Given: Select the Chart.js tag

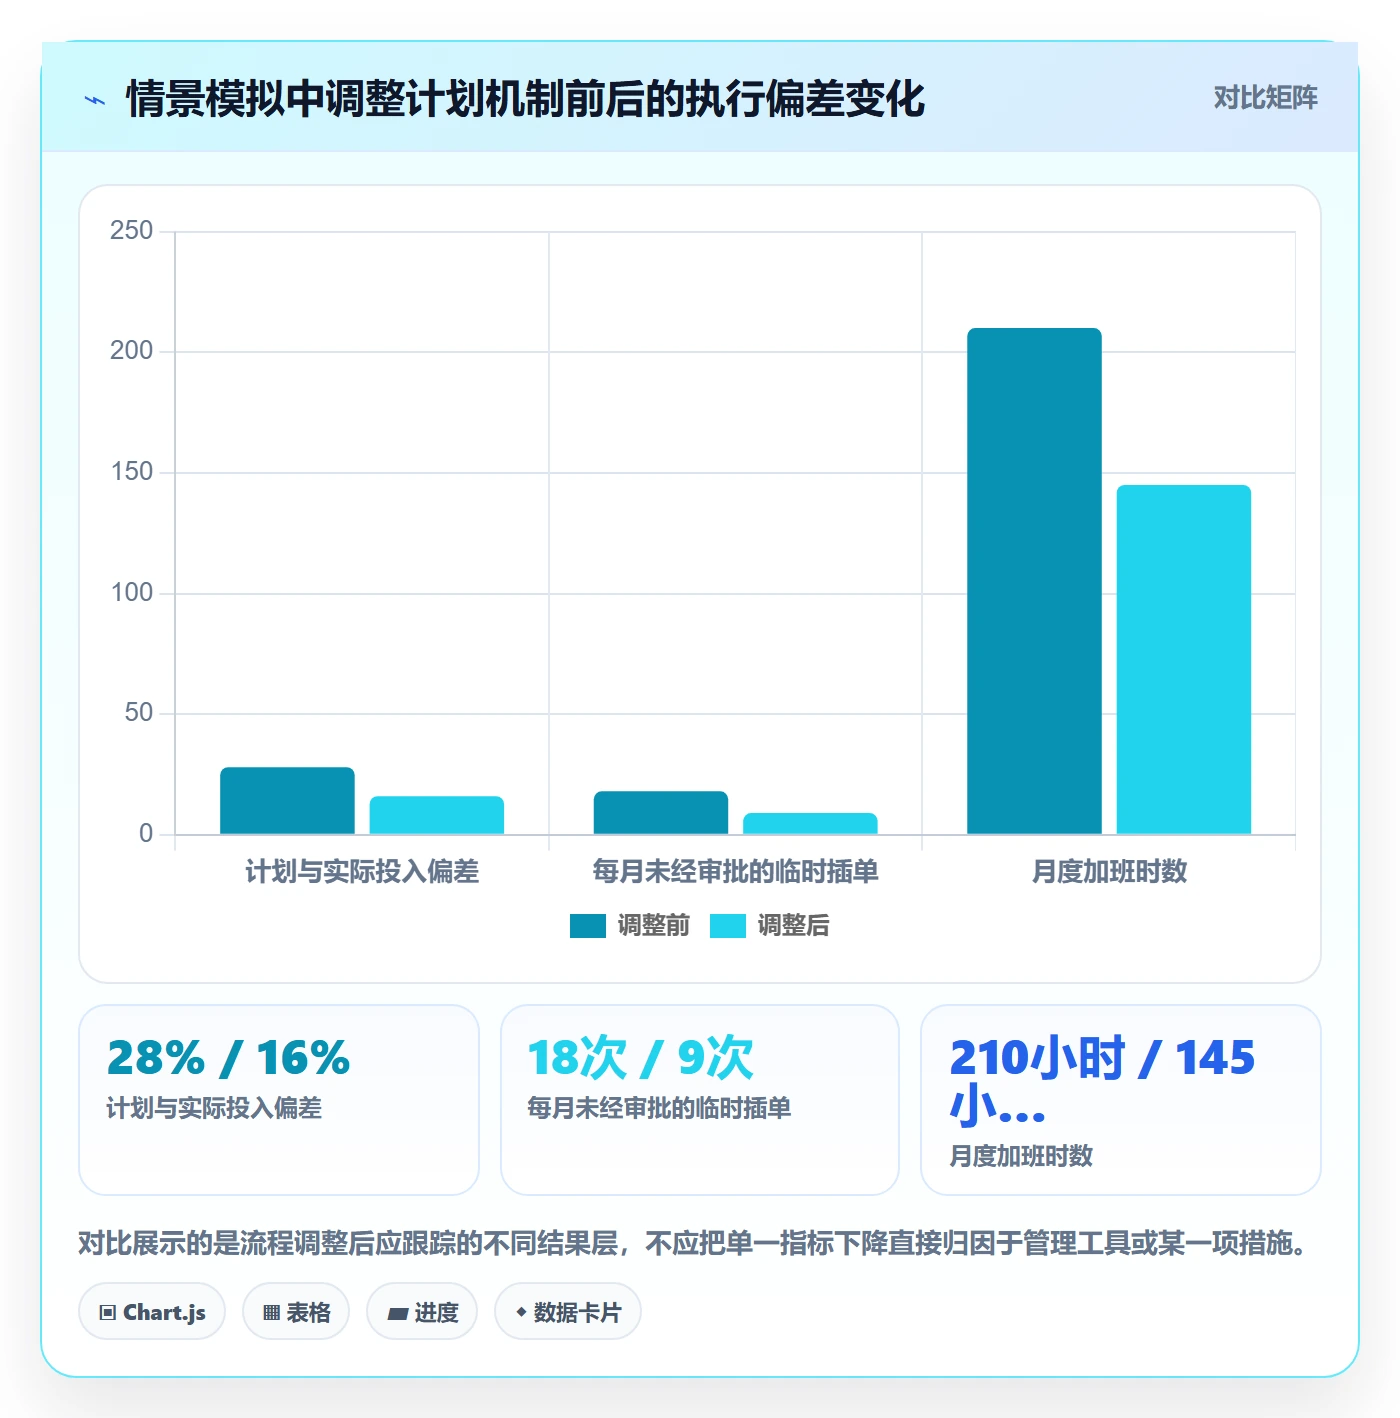Looking at the screenshot, I should [152, 1312].
